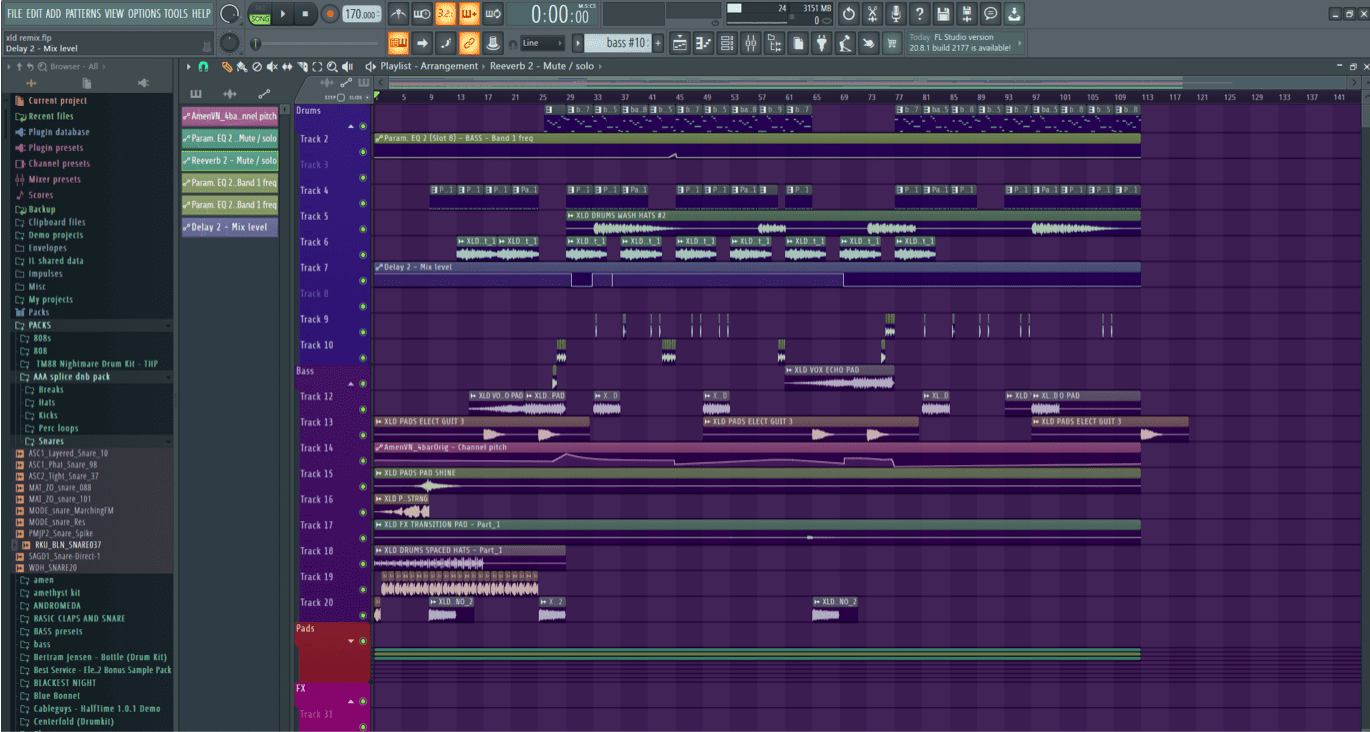Image resolution: width=1370 pixels, height=732 pixels.
Task: Select the Delete tool in playlist toolbar
Action: tap(257, 67)
